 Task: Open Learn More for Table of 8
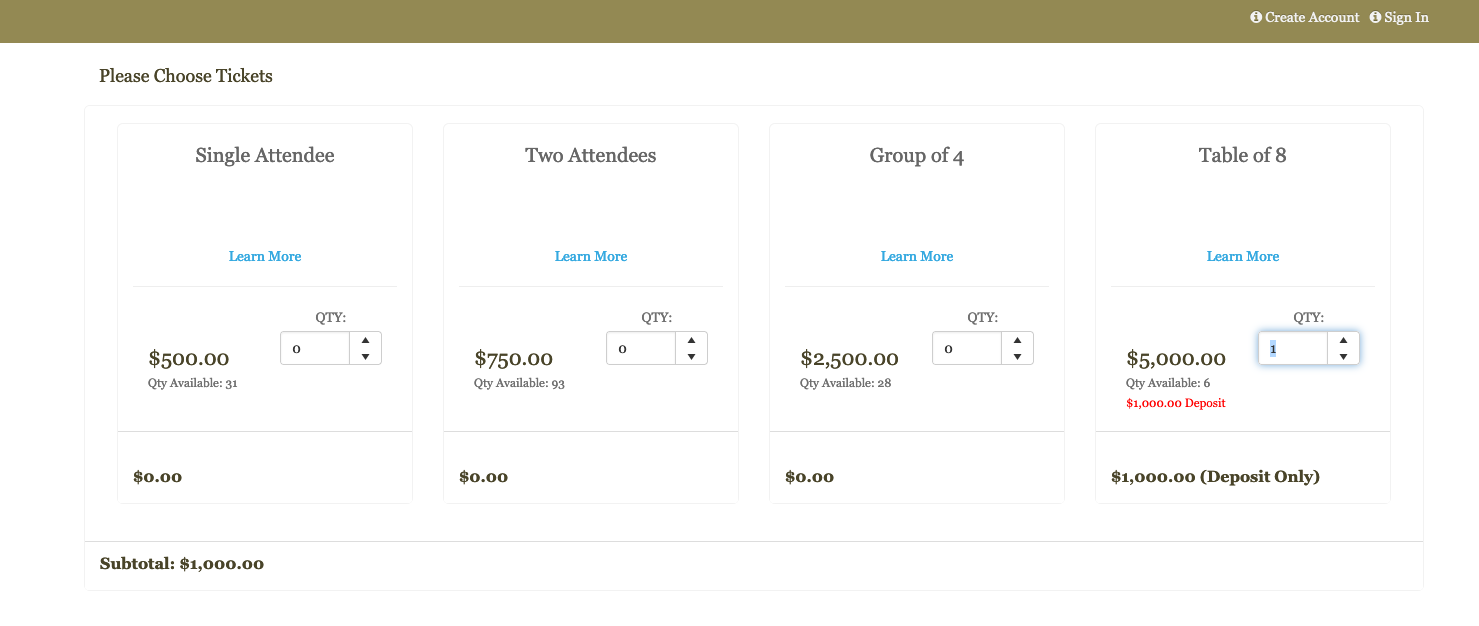tap(1243, 256)
